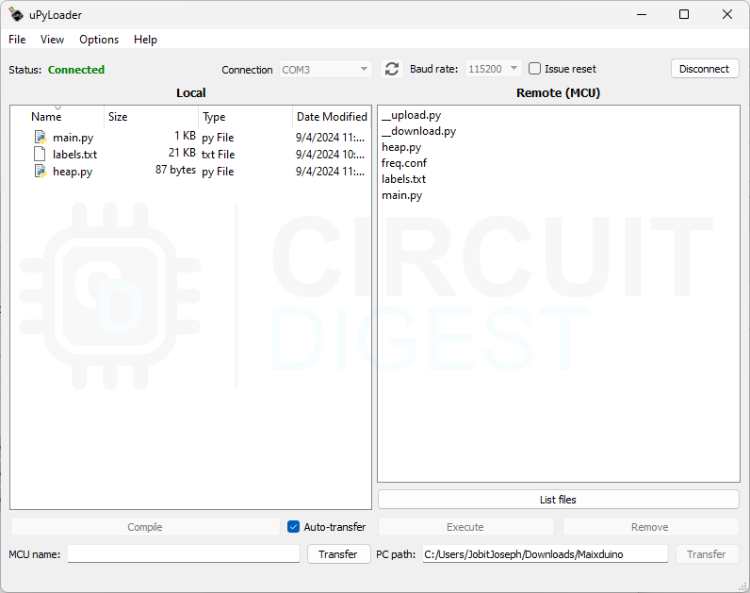Click Transfer button next to MCU name
This screenshot has height=593, width=750.
338,554
